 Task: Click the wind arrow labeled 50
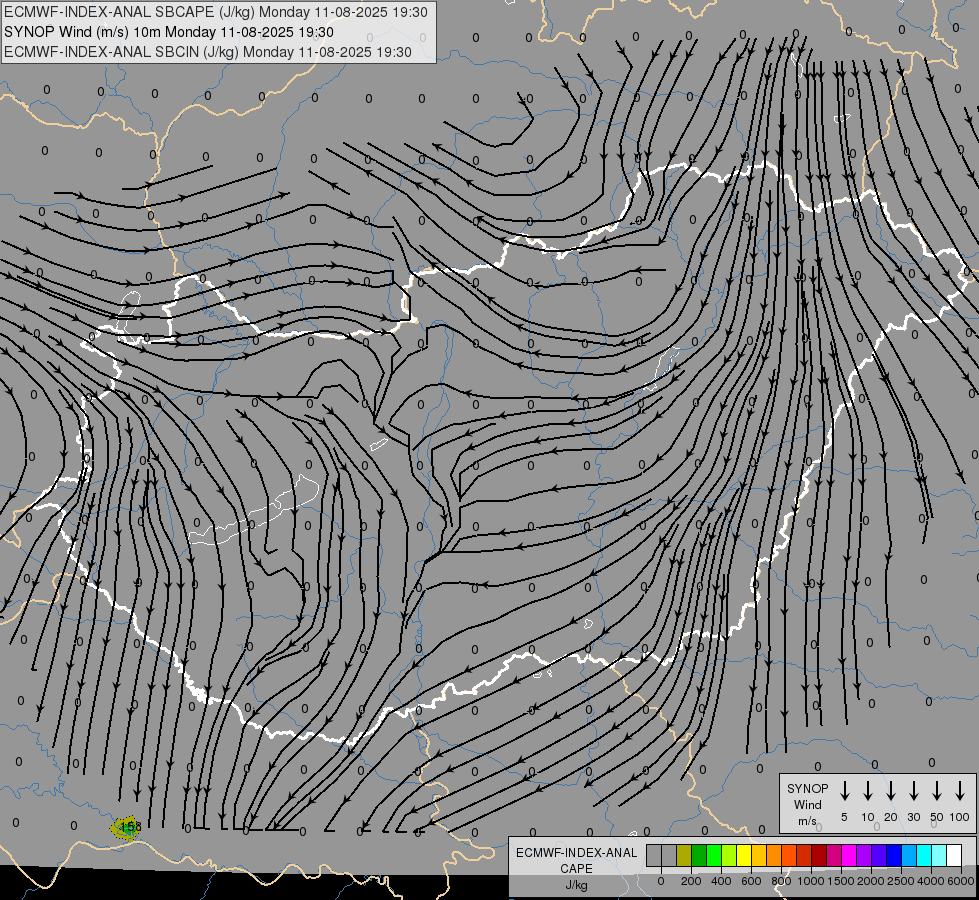click(x=937, y=791)
